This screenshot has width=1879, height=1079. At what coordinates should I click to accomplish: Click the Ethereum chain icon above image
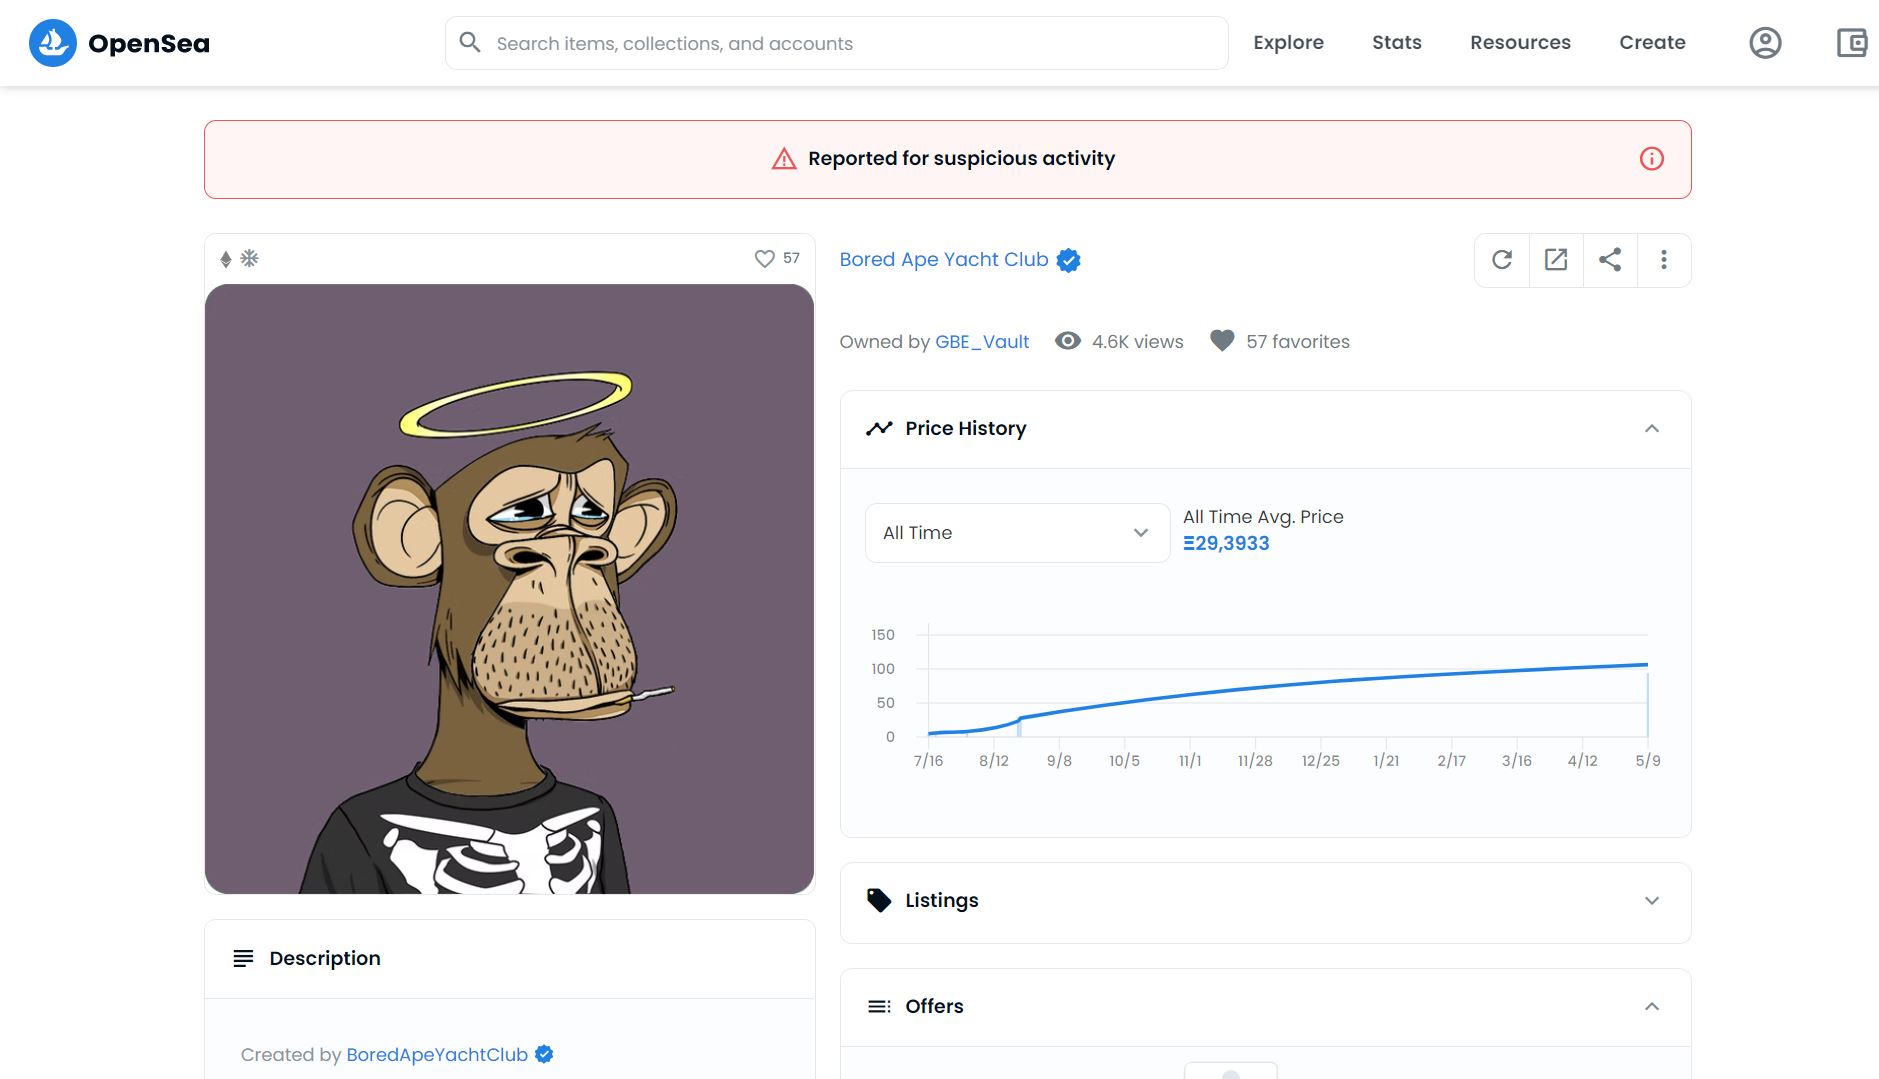point(226,259)
